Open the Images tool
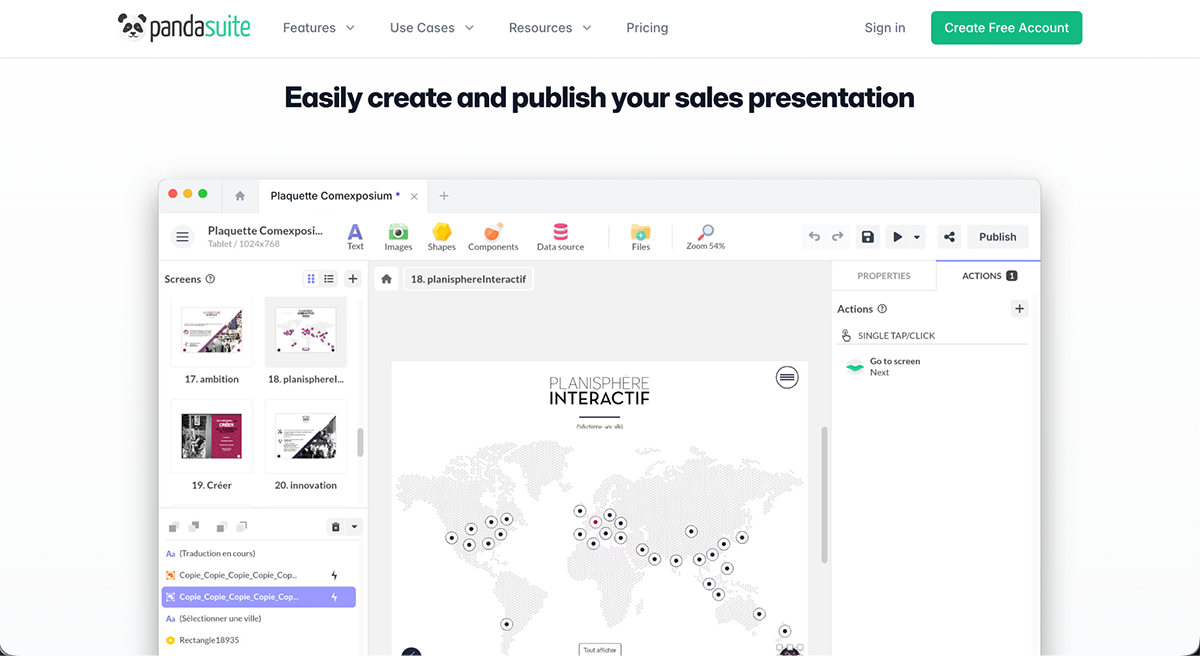 [x=398, y=237]
